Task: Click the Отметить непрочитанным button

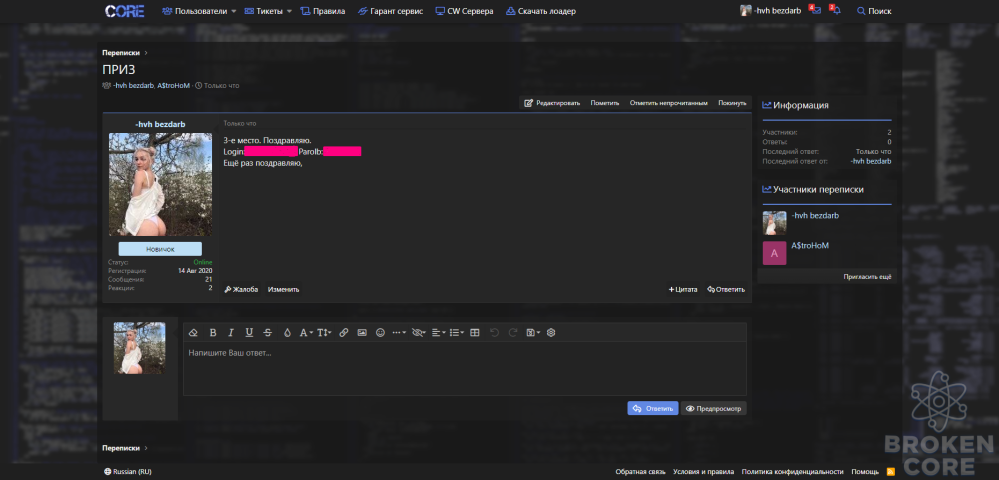Action: (x=668, y=103)
